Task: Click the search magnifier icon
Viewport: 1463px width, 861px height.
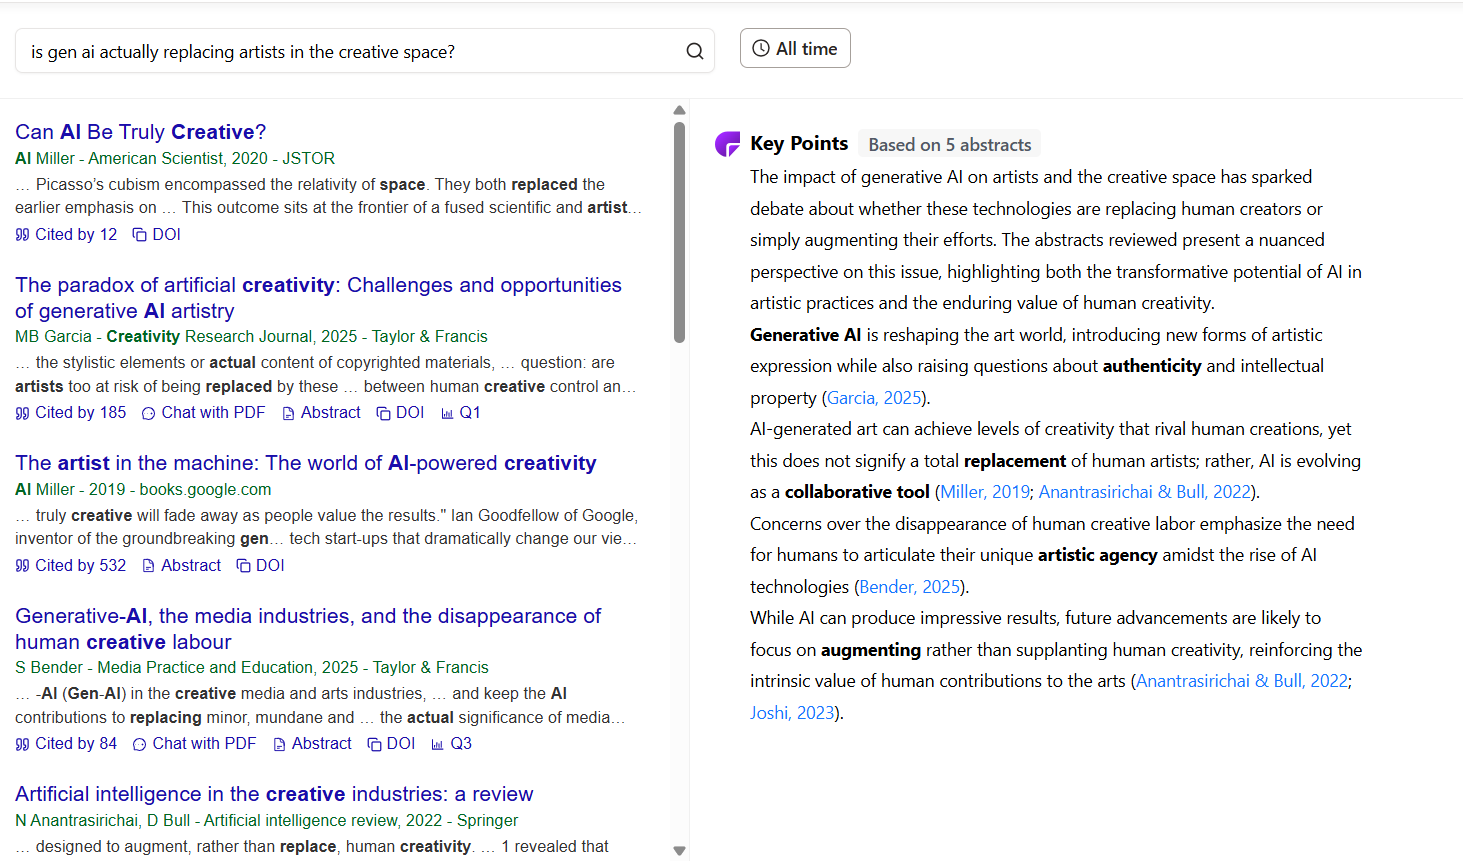Action: coord(694,51)
